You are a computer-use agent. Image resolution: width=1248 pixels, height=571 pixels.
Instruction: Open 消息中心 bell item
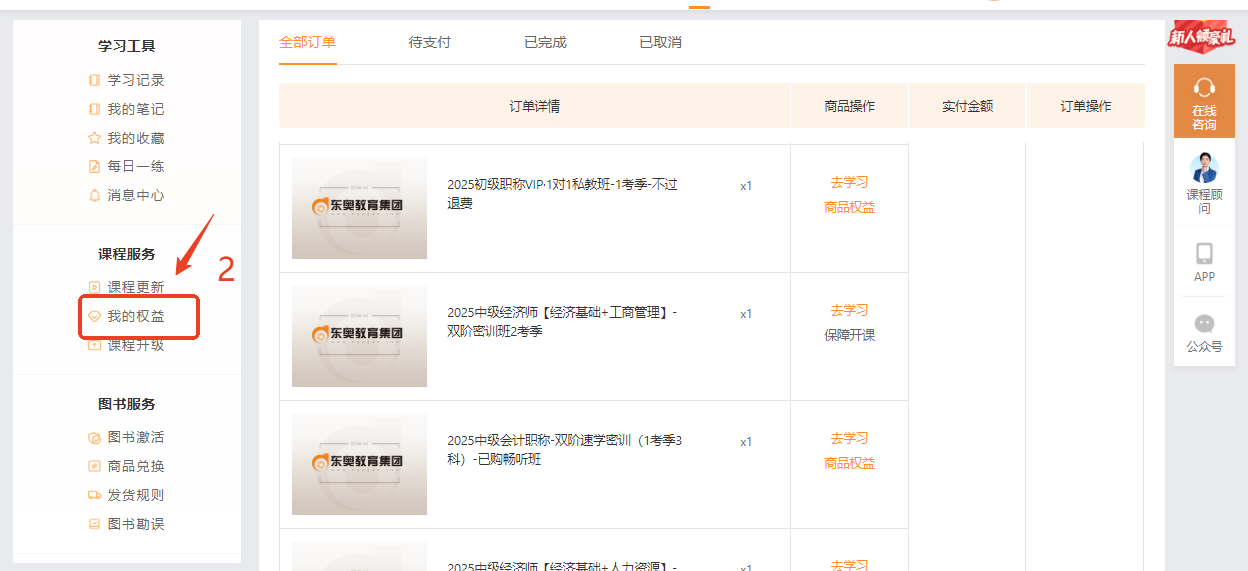pyautogui.click(x=135, y=195)
